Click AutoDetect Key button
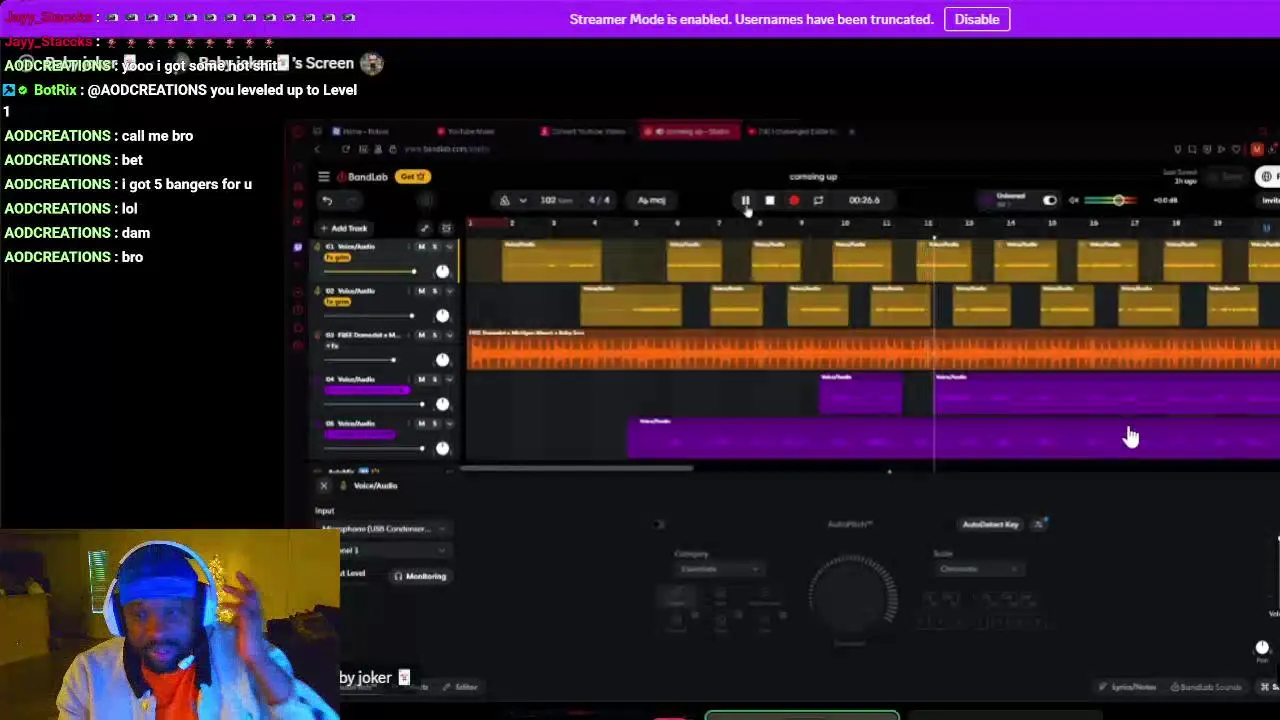 (x=990, y=524)
